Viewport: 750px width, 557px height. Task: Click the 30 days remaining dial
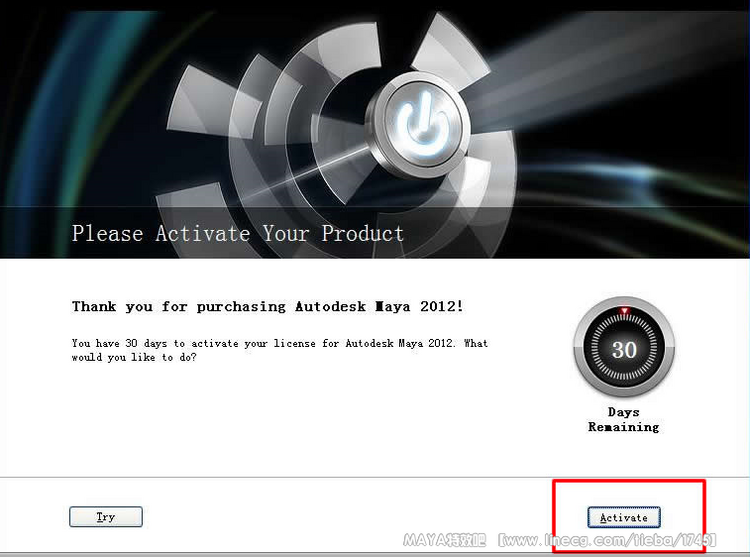tap(624, 348)
